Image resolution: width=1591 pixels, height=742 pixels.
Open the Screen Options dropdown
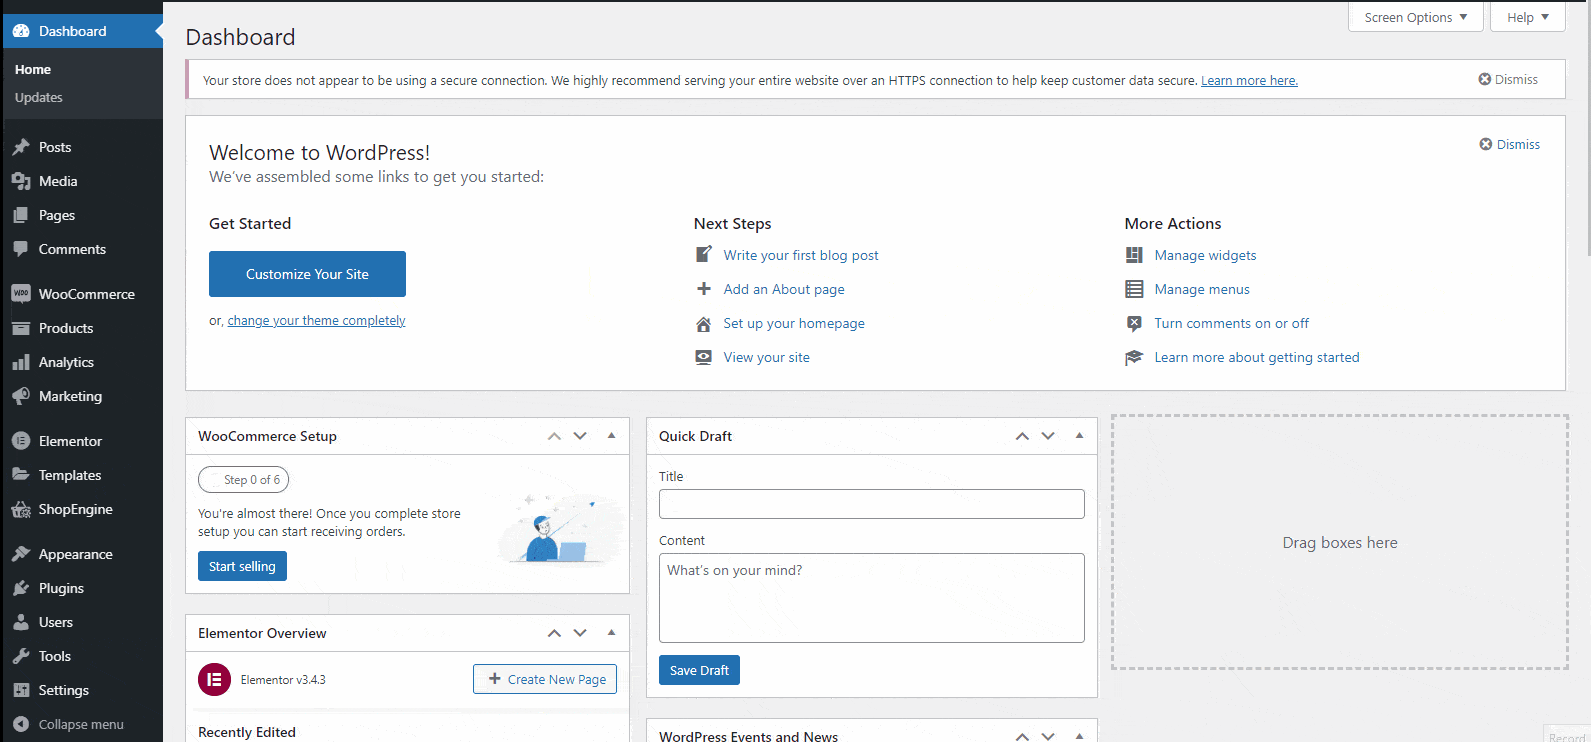[x=1416, y=17]
